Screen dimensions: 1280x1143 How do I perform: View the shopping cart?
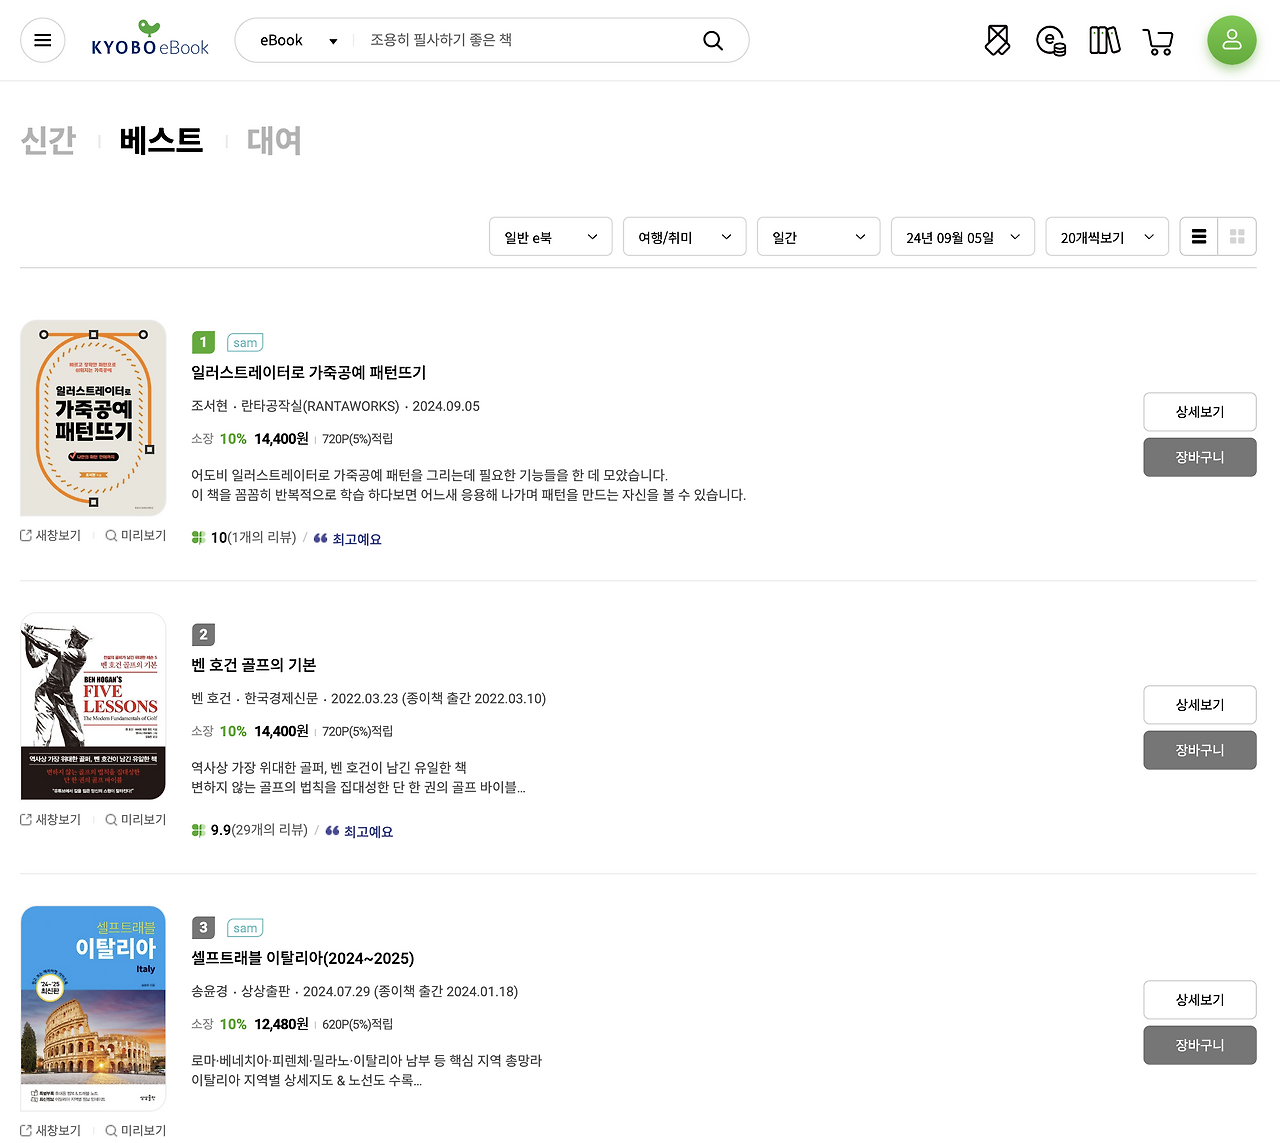(x=1158, y=40)
